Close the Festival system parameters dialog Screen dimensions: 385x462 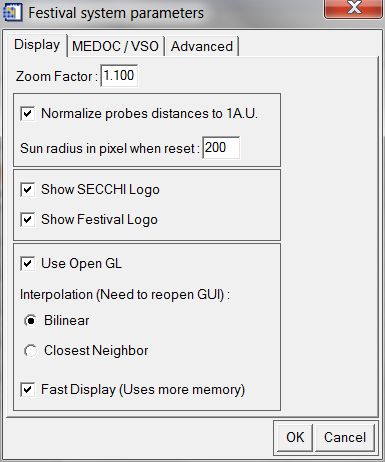(x=353, y=8)
